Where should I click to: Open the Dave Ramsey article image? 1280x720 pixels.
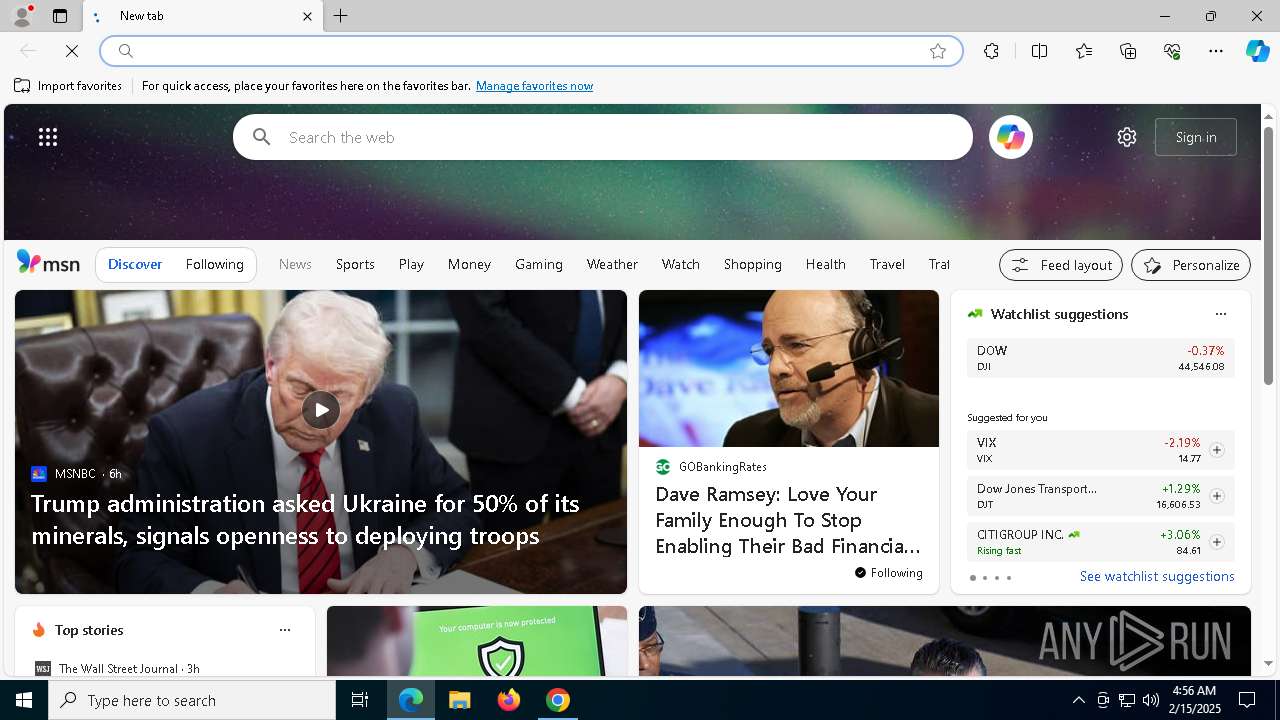(x=789, y=368)
